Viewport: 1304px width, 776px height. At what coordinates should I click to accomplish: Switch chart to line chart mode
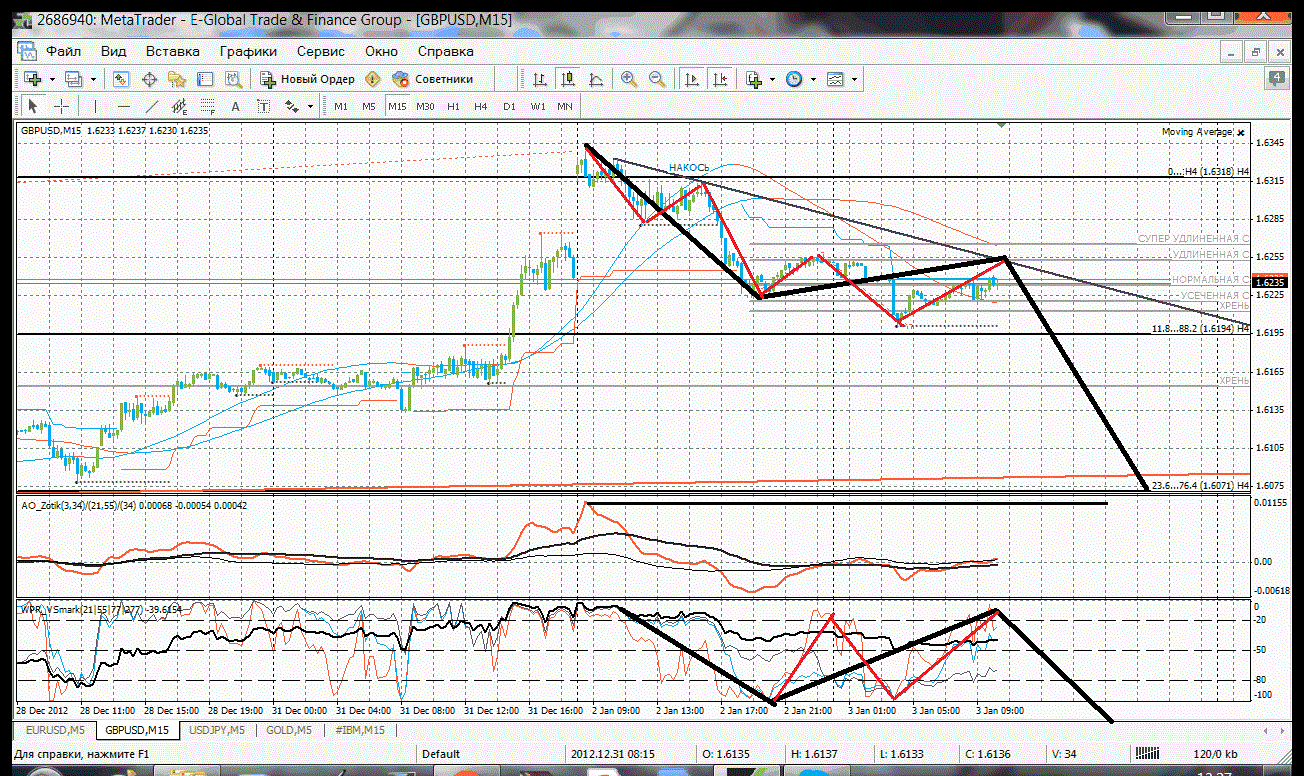coord(596,79)
